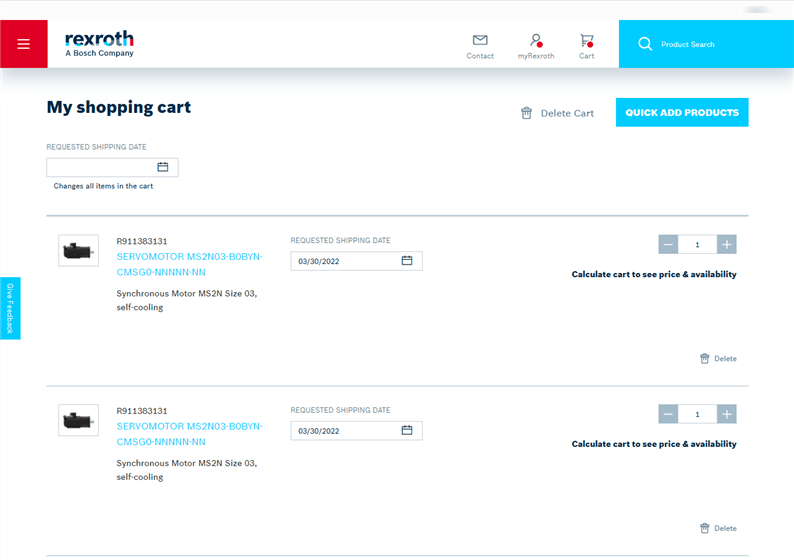Open the Give Feedback side tab
The width and height of the screenshot is (794, 560).
pos(10,308)
